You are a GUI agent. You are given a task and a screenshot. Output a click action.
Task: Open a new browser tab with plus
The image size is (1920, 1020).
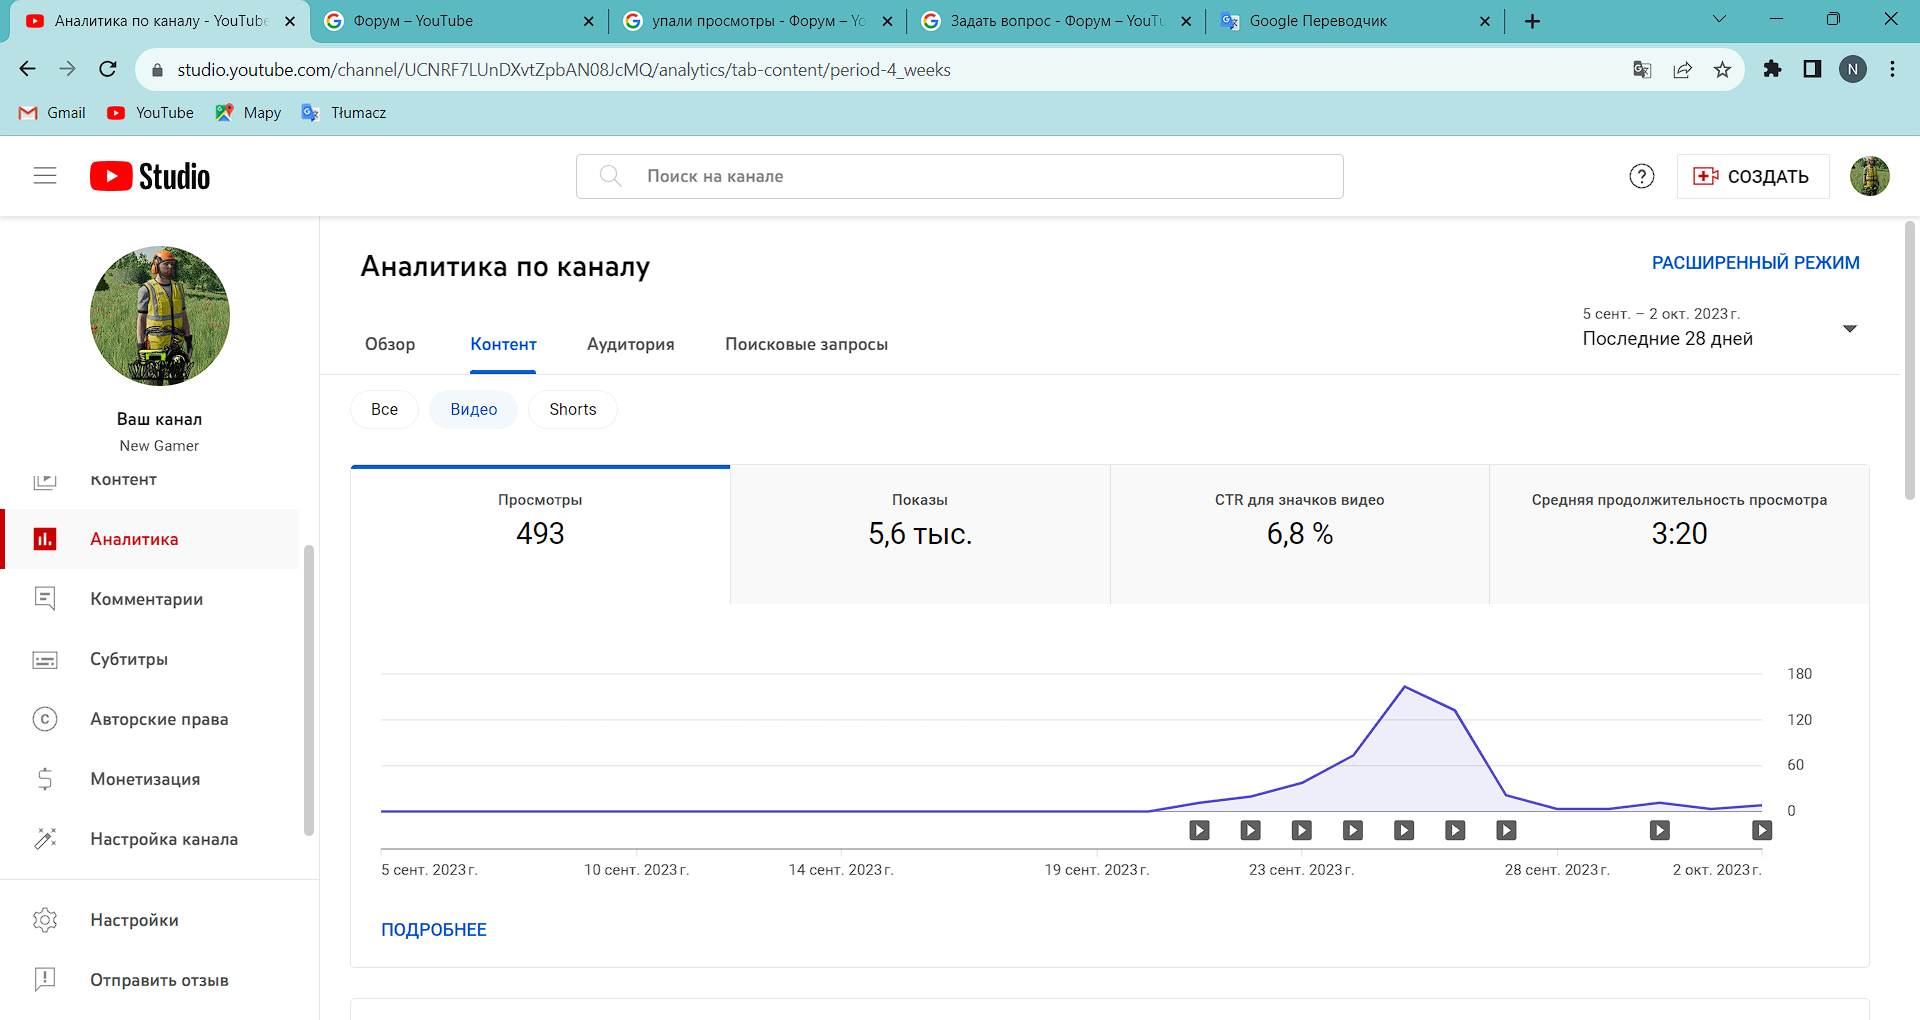[1532, 21]
